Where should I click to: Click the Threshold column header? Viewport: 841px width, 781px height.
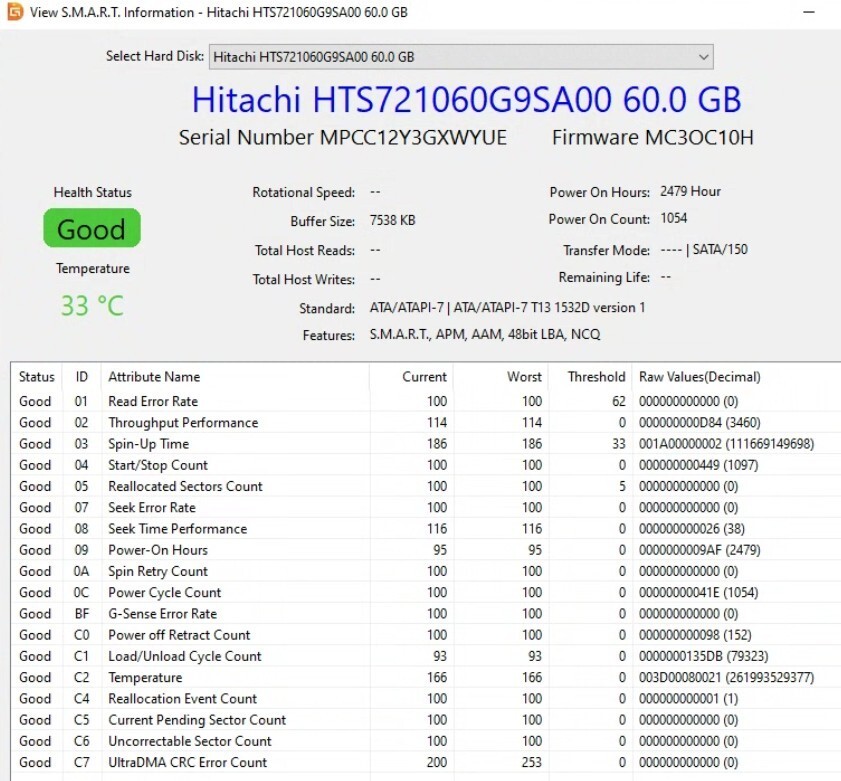coord(590,377)
